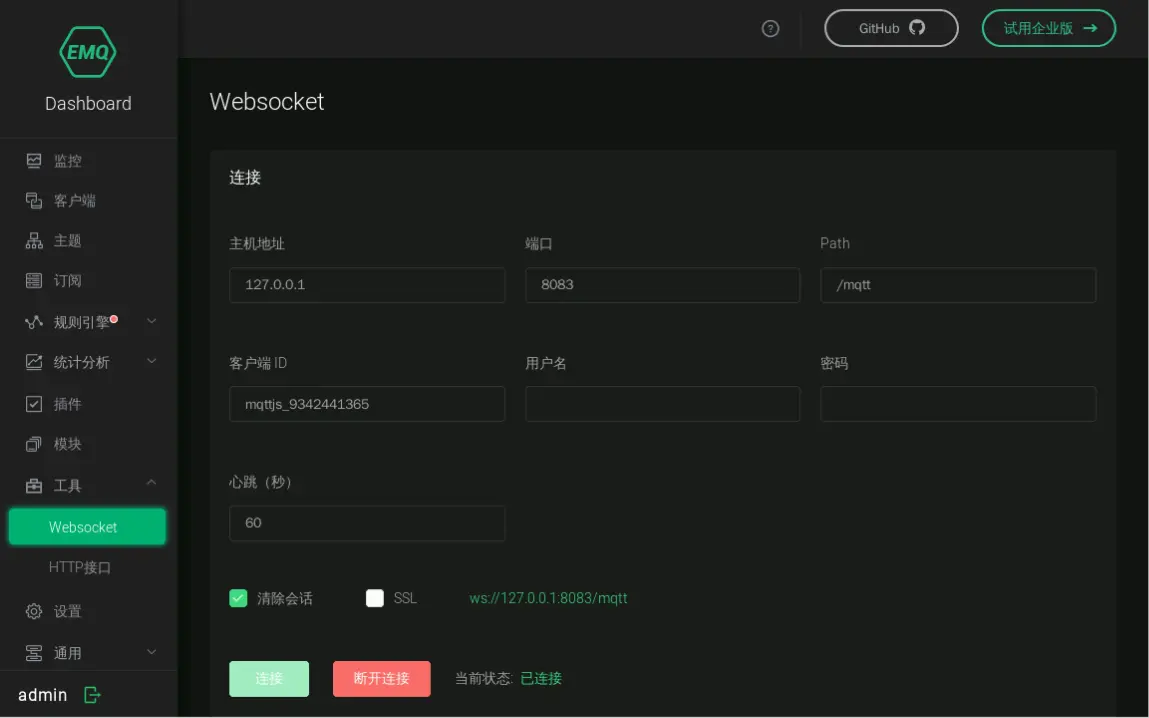
Task: Click the help question mark icon
Action: coord(770,29)
